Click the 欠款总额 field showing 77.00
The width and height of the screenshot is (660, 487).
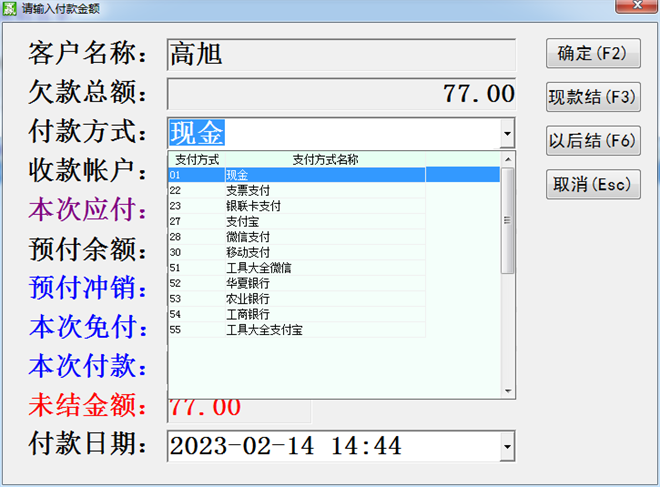[x=341, y=94]
